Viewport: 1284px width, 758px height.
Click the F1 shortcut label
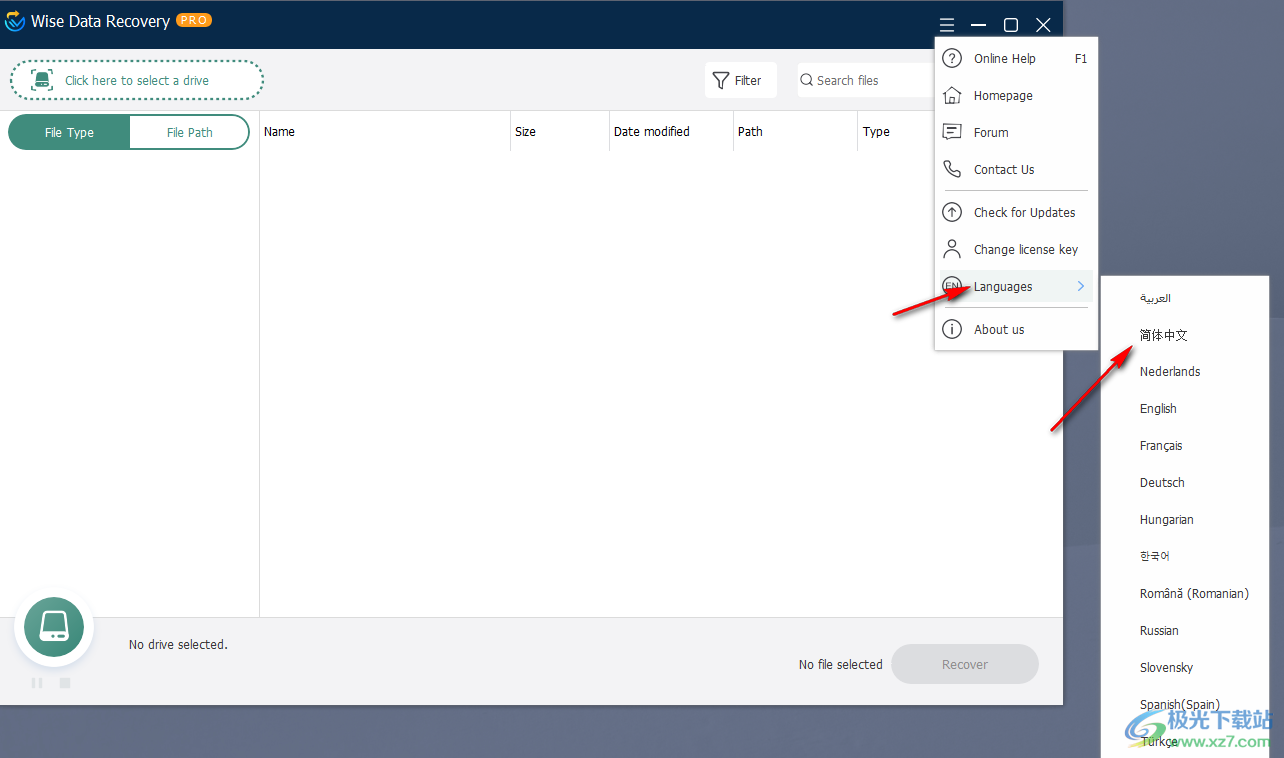[x=1081, y=58]
